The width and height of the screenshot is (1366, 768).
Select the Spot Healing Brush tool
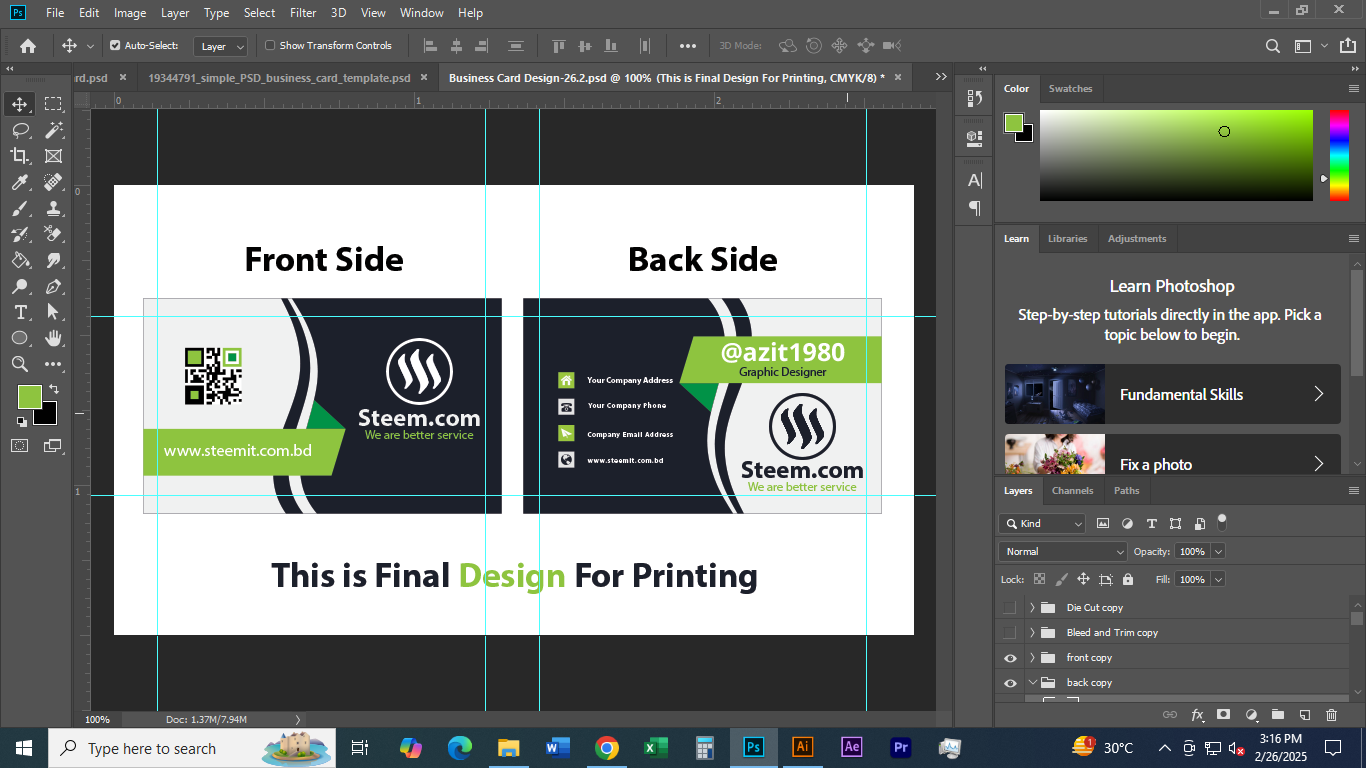pyautogui.click(x=53, y=182)
